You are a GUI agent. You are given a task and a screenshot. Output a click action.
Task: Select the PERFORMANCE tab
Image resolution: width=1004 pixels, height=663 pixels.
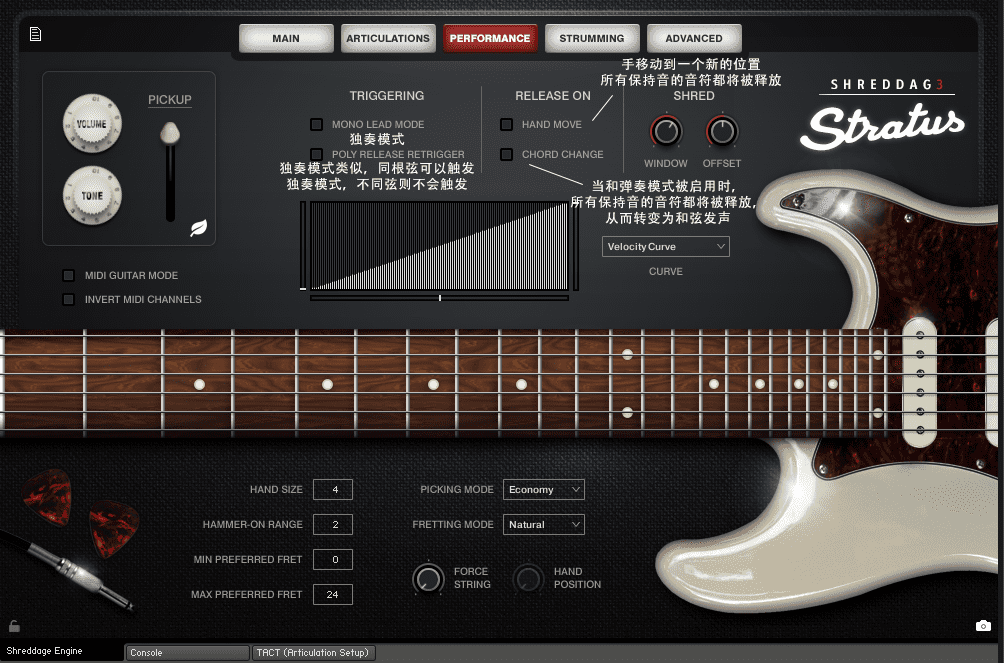(490, 38)
